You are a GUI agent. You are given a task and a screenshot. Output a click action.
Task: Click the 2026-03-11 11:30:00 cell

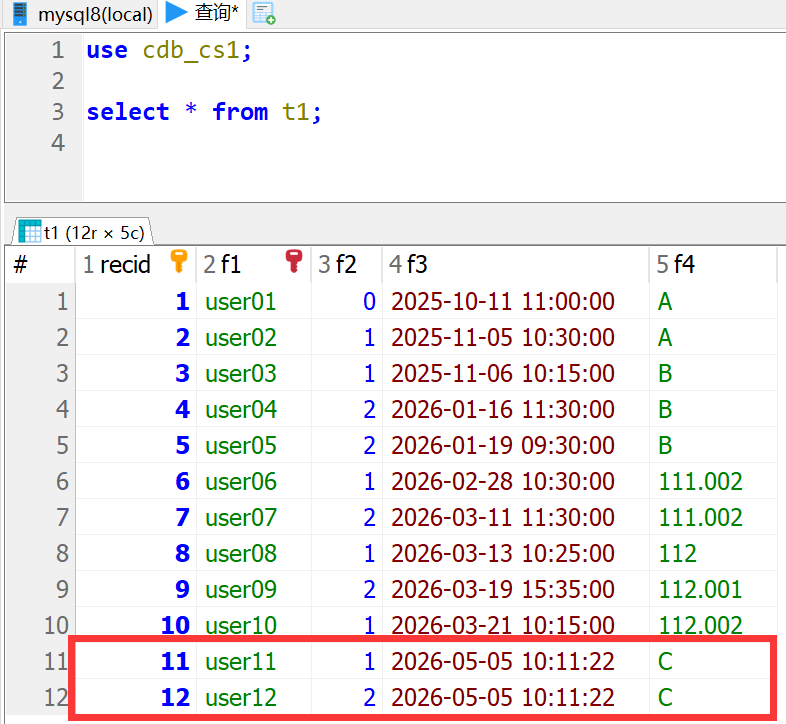(516, 517)
